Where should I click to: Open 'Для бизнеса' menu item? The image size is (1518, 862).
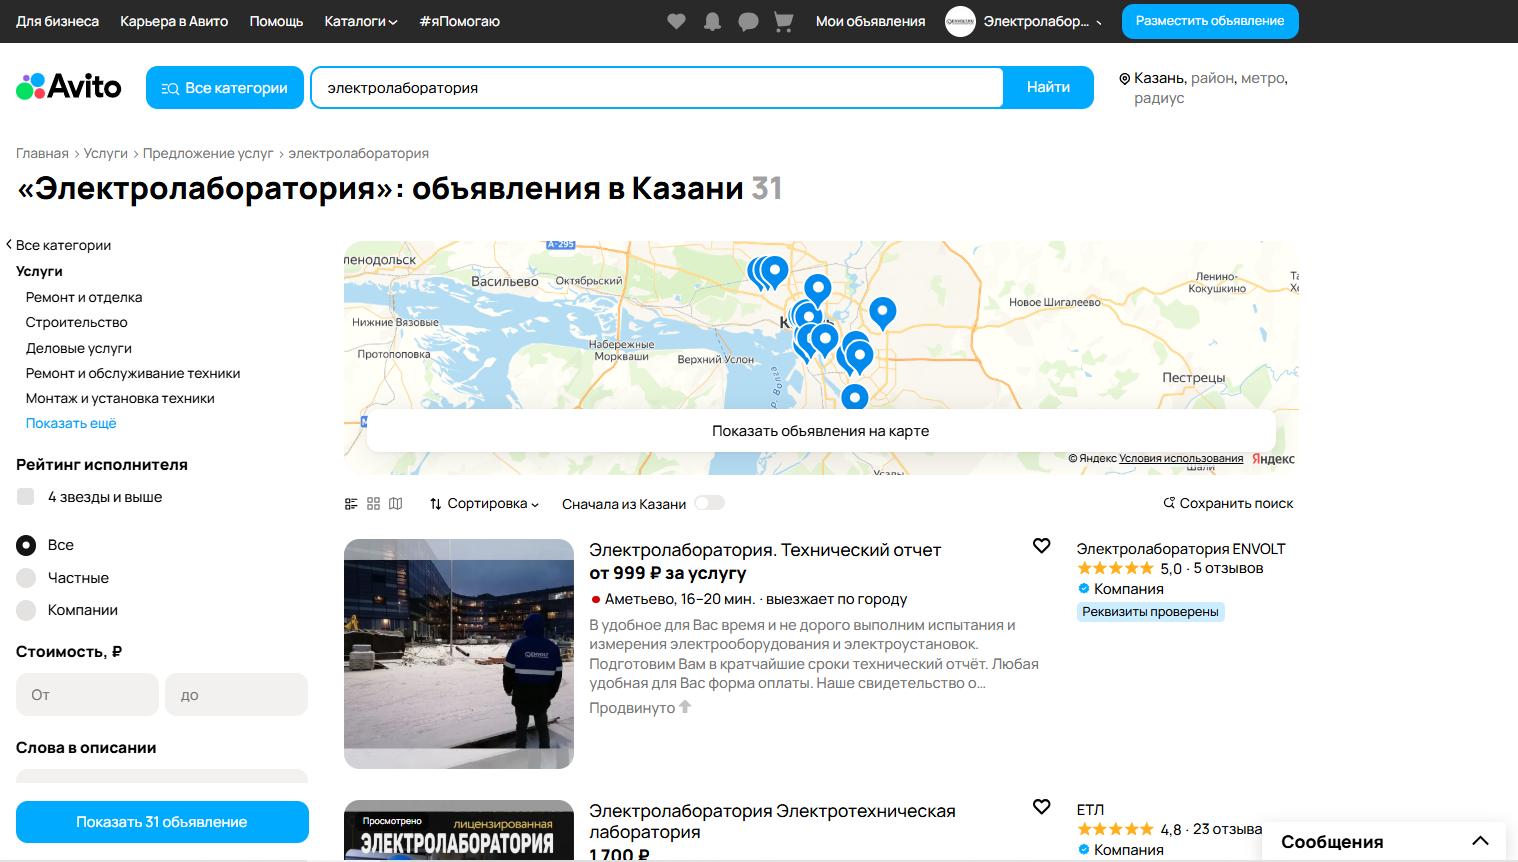click(57, 21)
